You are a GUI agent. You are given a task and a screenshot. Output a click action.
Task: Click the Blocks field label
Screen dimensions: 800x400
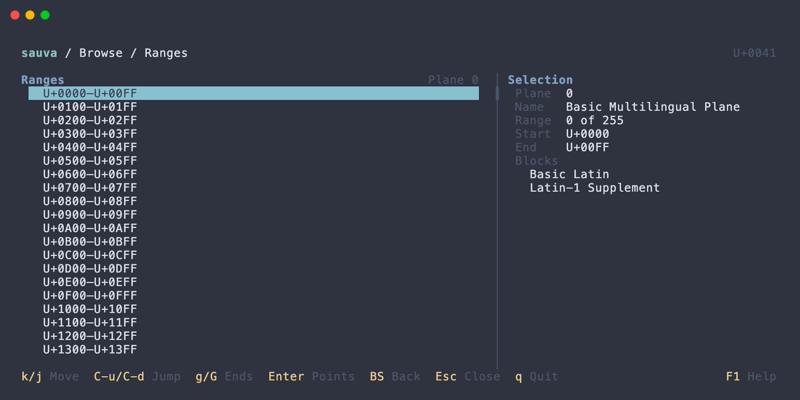[x=536, y=161]
